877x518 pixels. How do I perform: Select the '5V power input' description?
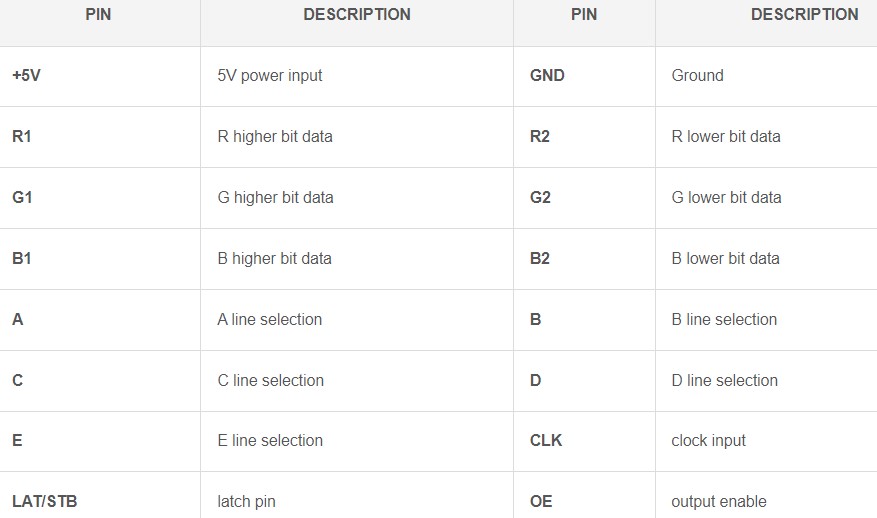click(x=270, y=76)
